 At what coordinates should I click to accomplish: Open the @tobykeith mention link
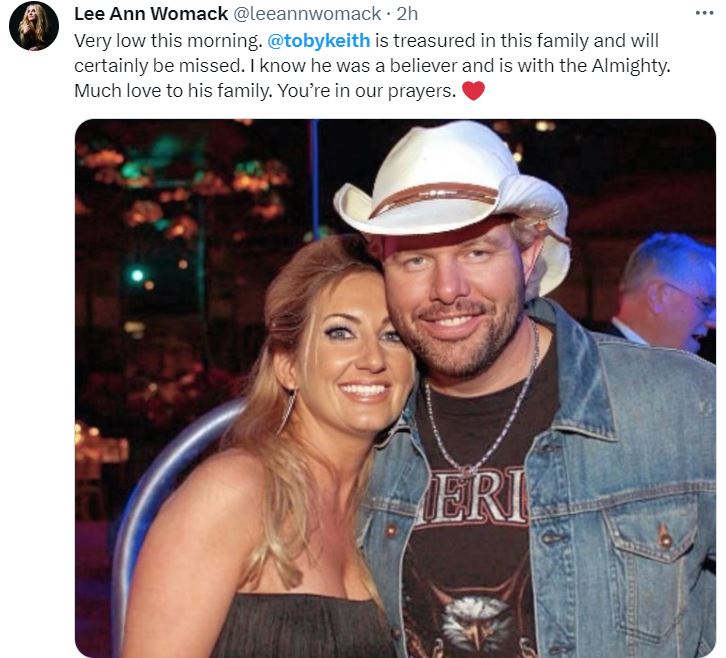click(319, 41)
